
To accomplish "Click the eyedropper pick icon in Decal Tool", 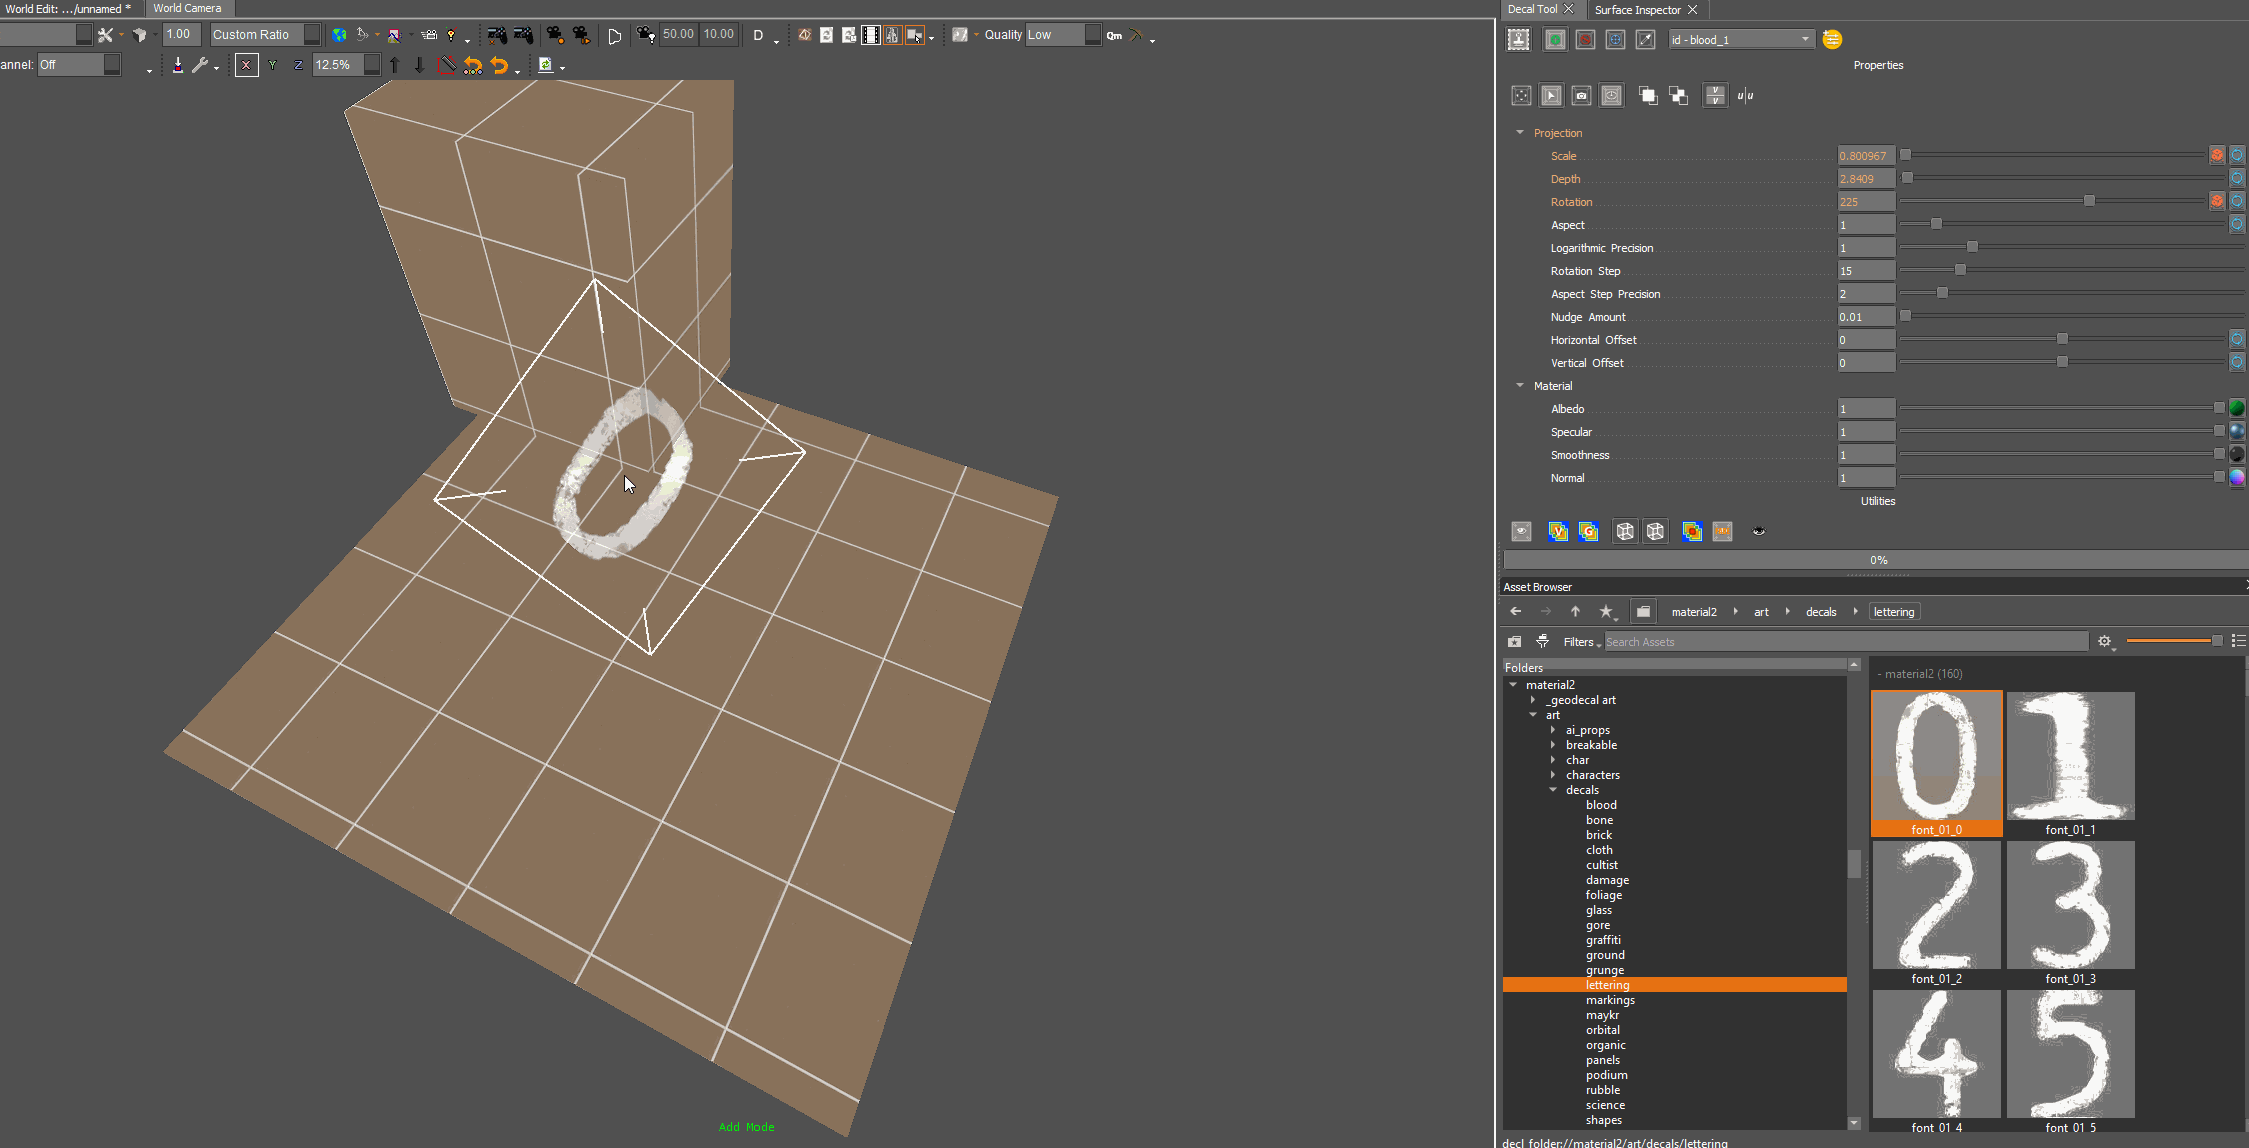I will 1645,39.
